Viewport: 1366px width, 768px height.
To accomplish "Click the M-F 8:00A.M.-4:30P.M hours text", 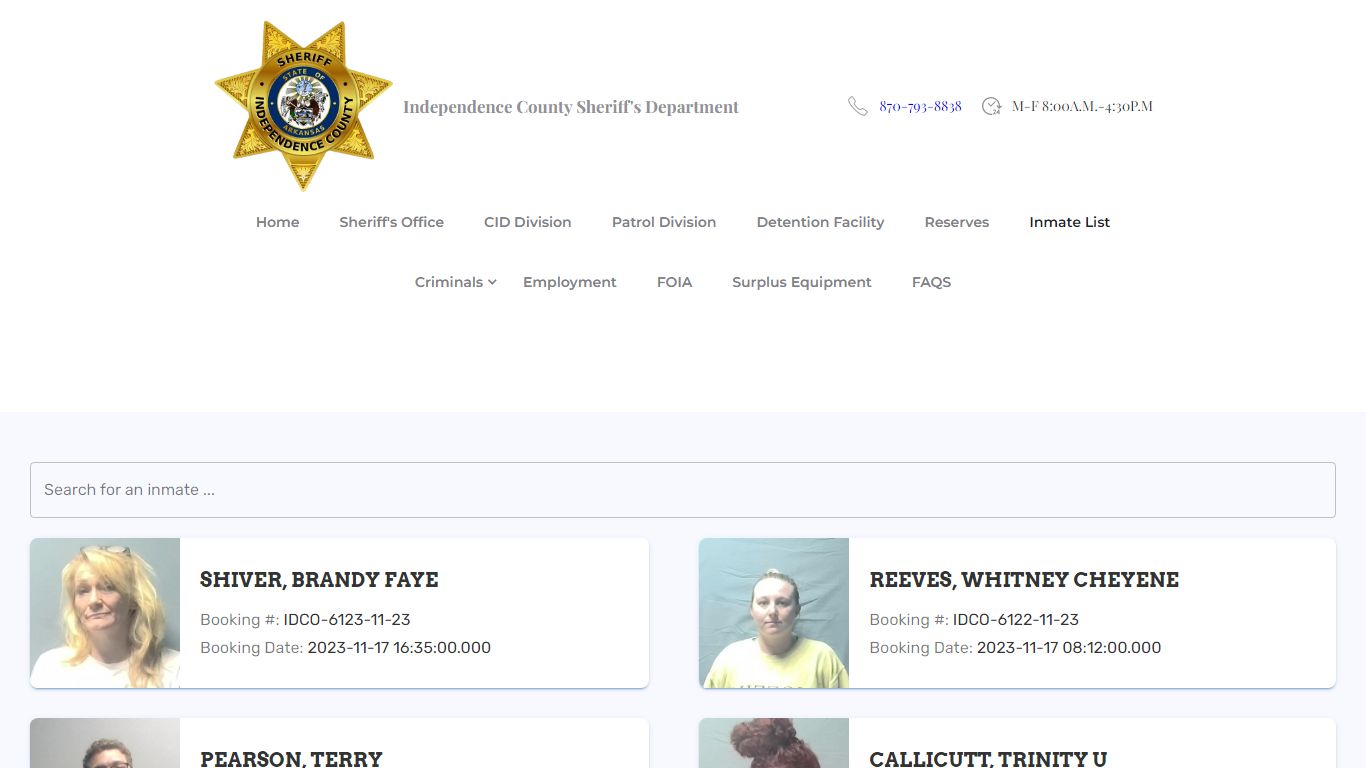I will click(x=1082, y=106).
